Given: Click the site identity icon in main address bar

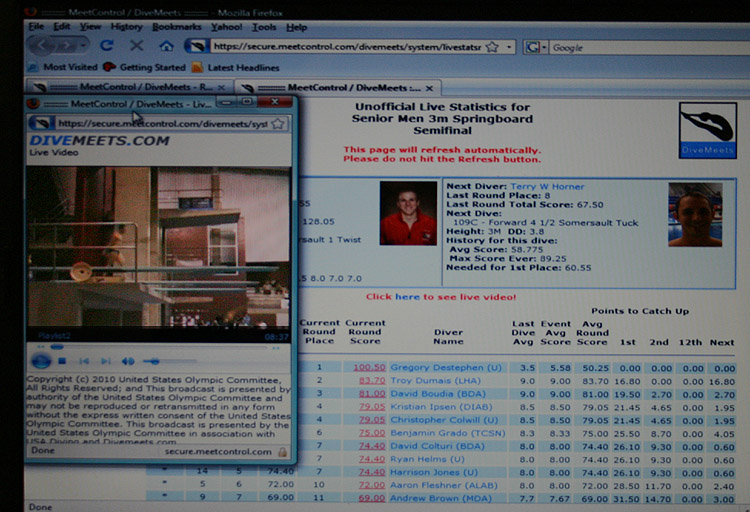Looking at the screenshot, I should (196, 46).
